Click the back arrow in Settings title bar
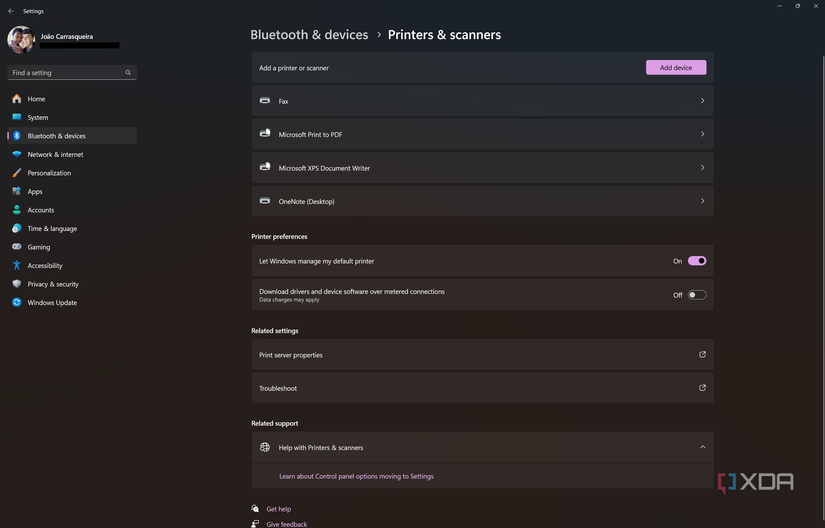The width and height of the screenshot is (825, 528). coord(11,11)
